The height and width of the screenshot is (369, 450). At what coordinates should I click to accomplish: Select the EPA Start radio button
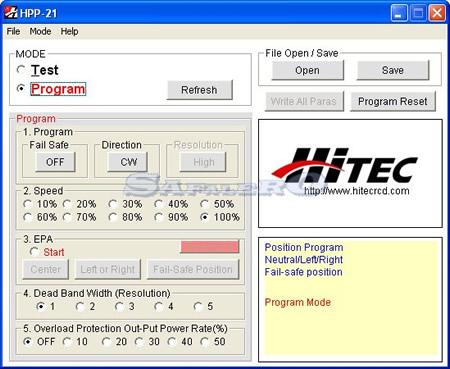[34, 252]
